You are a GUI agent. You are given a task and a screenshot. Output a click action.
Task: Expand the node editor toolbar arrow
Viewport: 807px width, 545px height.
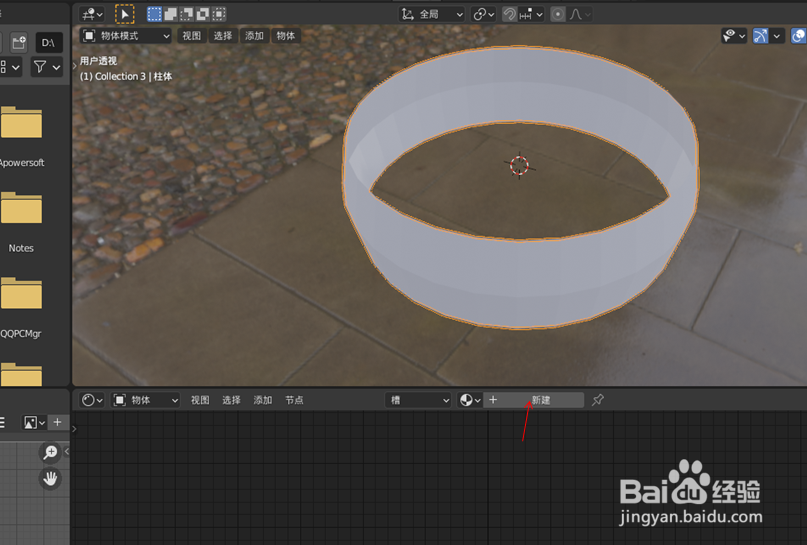pos(75,429)
